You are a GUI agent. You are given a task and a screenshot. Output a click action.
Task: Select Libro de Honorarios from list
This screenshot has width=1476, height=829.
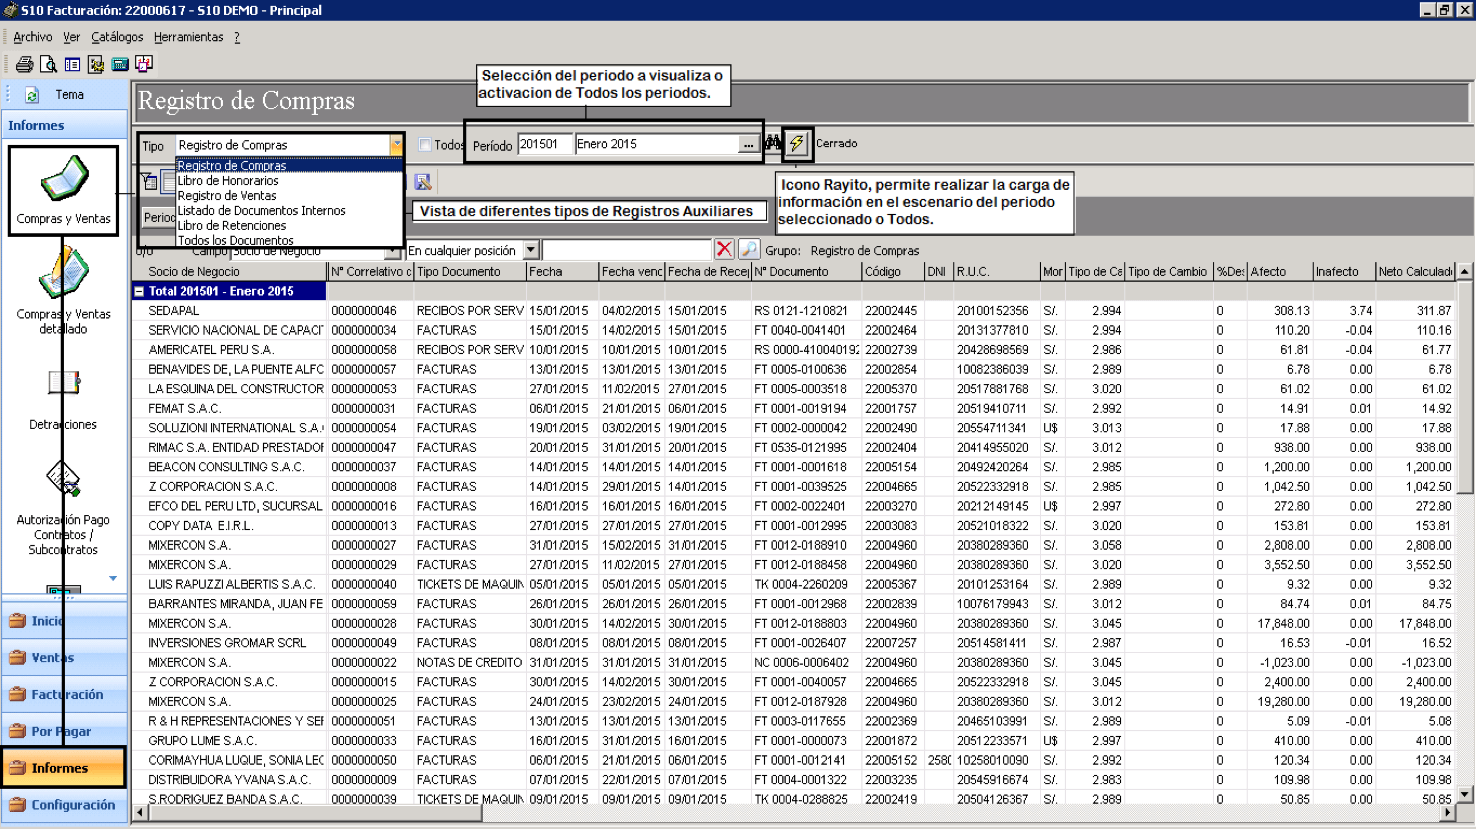[x=228, y=181]
